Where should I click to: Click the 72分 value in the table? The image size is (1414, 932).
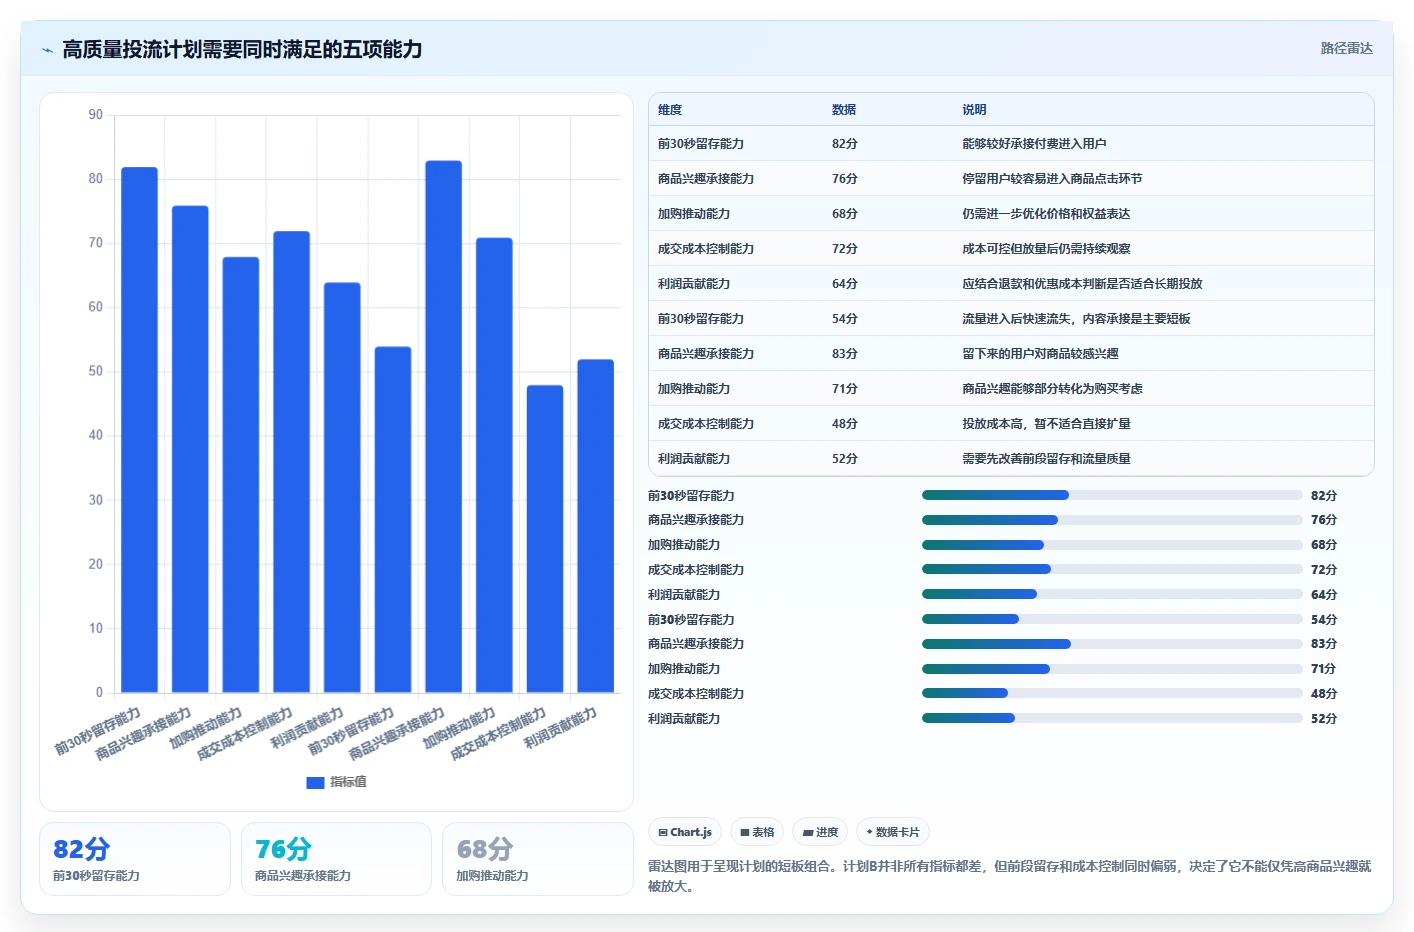pyautogui.click(x=844, y=249)
